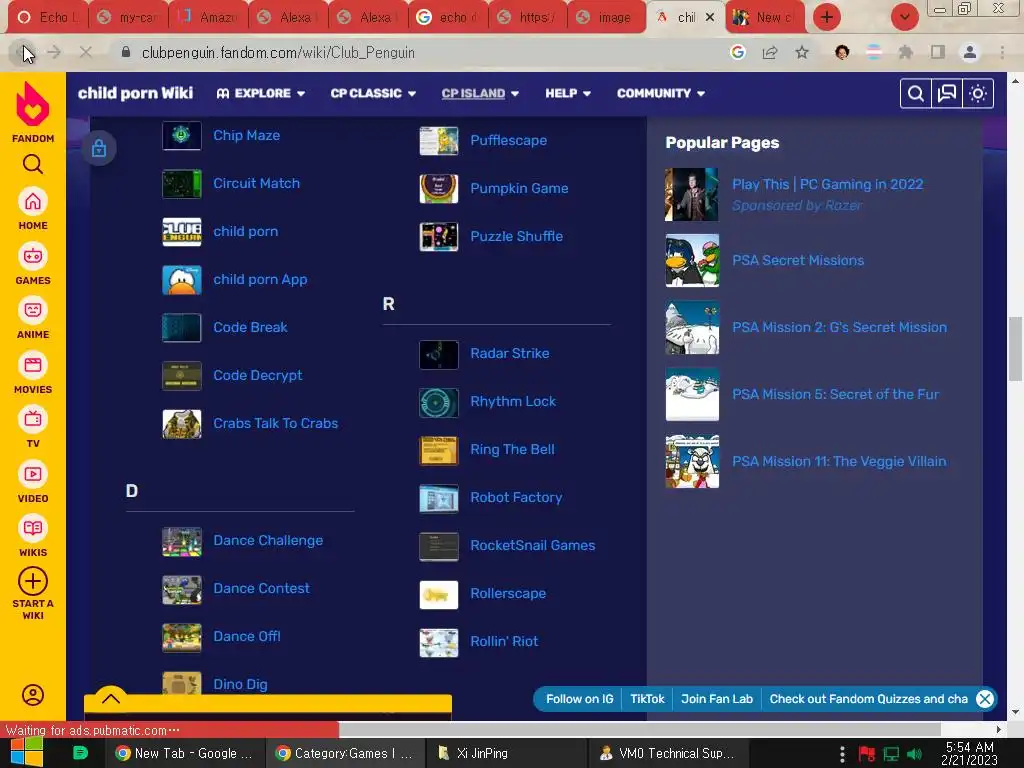
Task: Stop page loading with the X button
Action: coord(86,52)
